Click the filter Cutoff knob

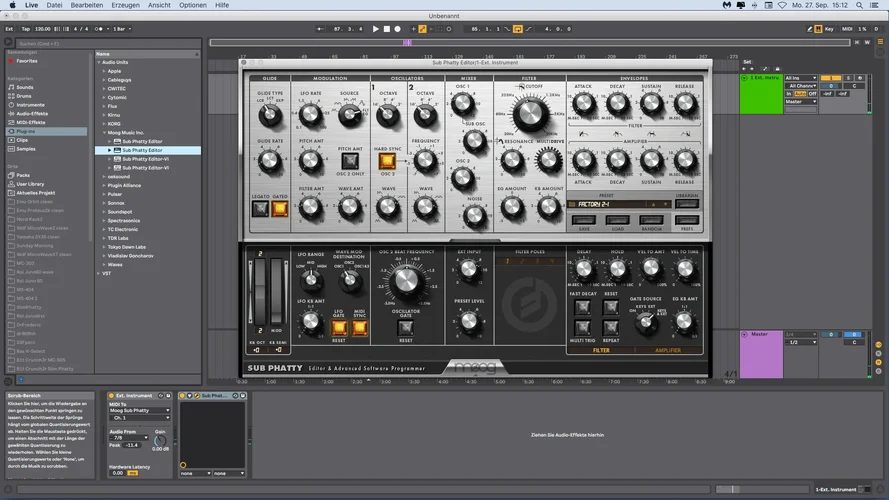pos(529,111)
